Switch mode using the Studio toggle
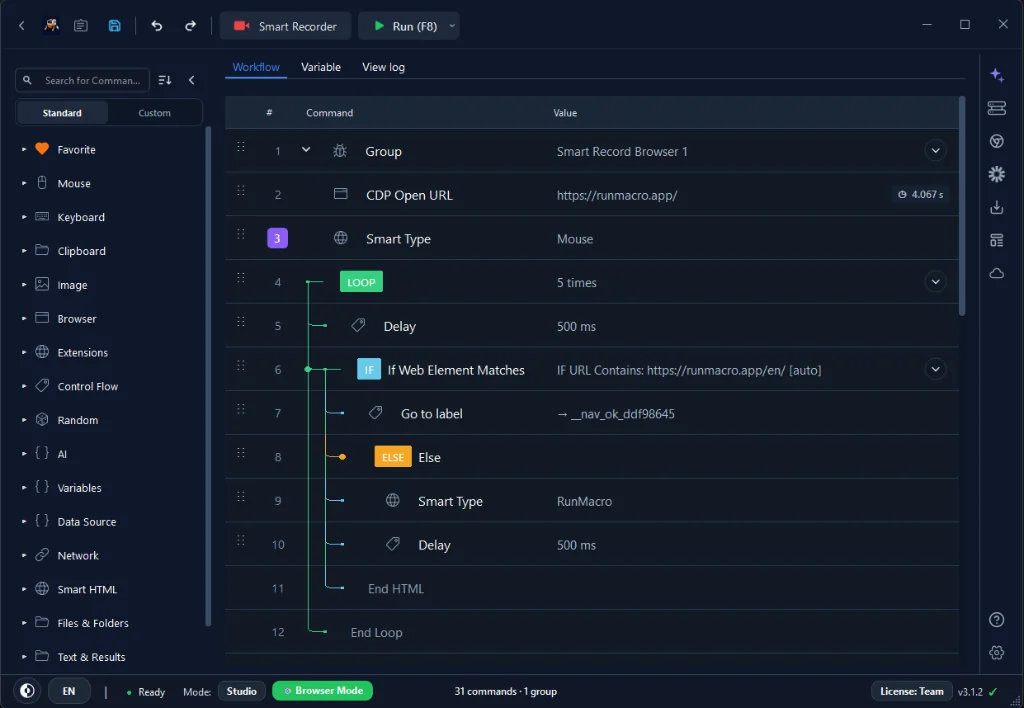 pyautogui.click(x=241, y=691)
